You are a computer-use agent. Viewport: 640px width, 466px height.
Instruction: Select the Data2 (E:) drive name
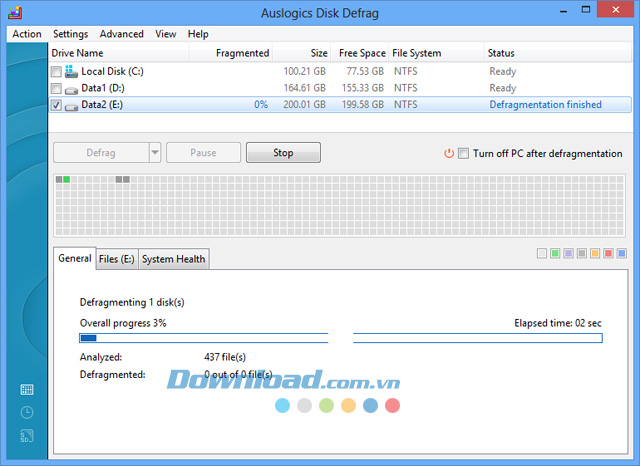[102, 105]
